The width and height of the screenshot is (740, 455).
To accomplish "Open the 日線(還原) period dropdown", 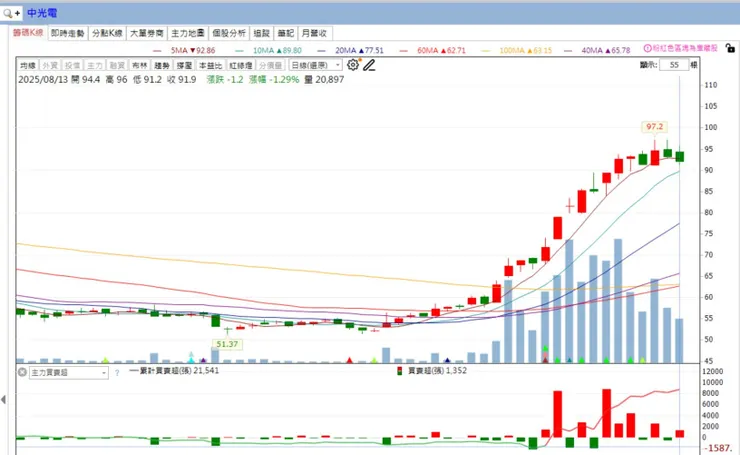I will coord(315,65).
